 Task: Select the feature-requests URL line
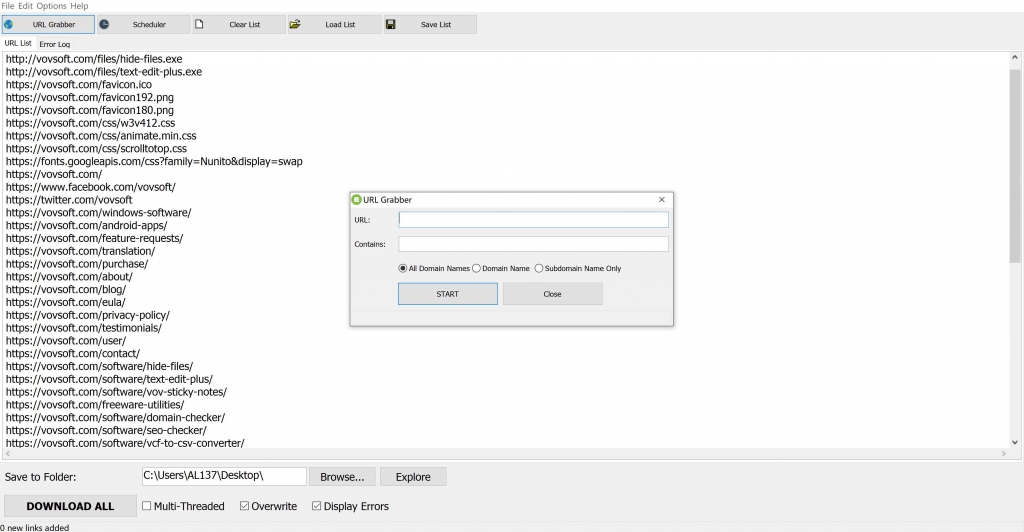[x=95, y=238]
